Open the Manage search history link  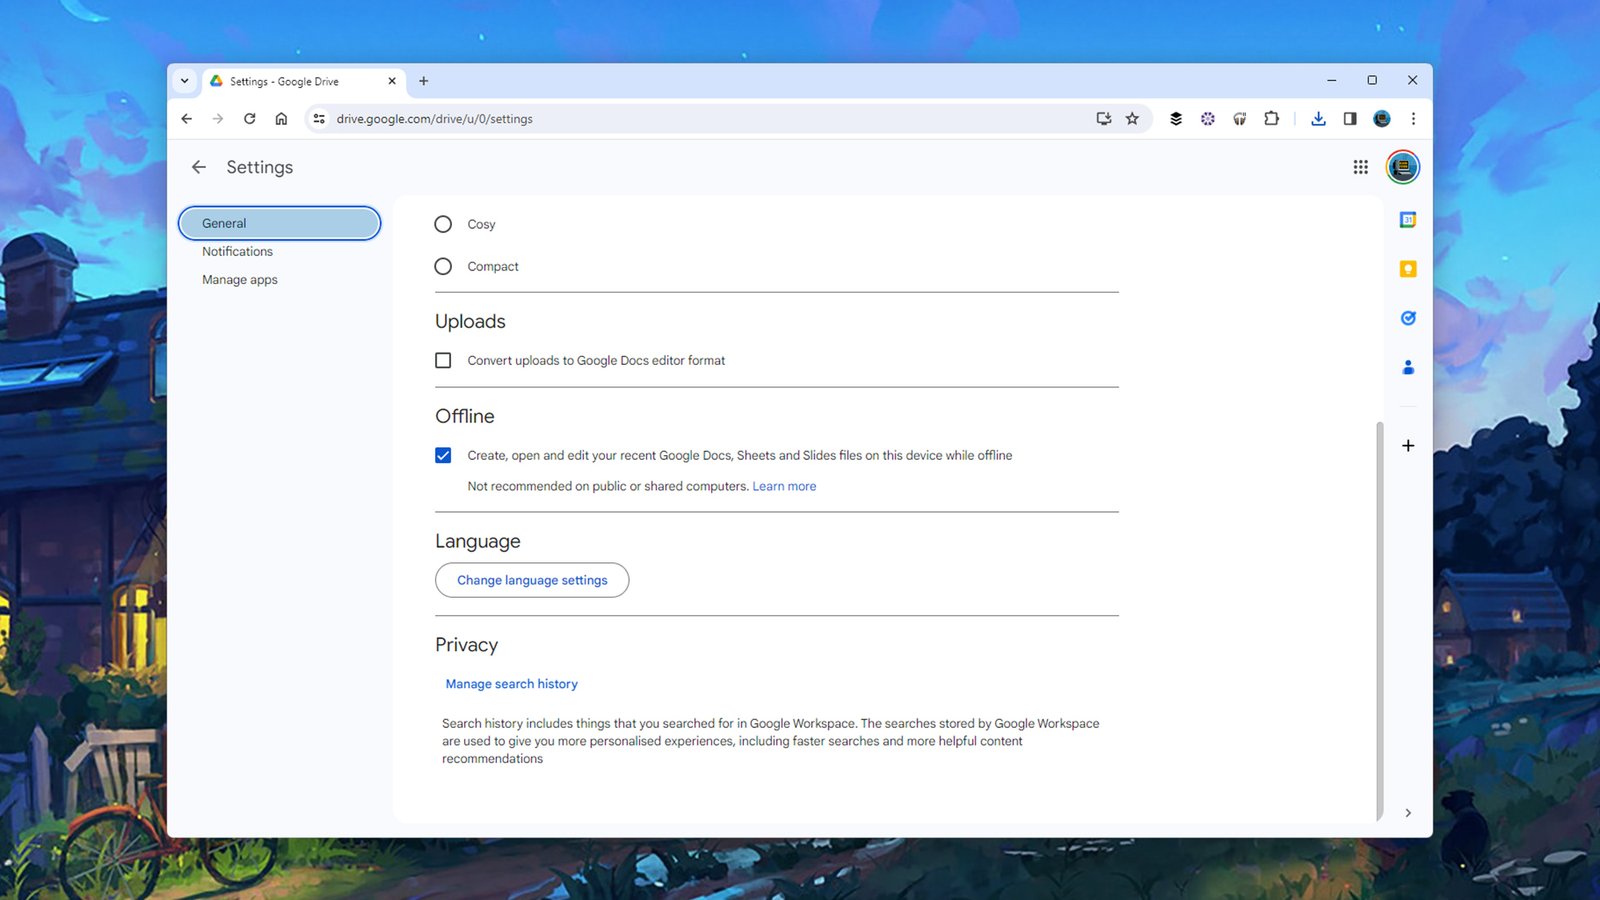point(512,684)
